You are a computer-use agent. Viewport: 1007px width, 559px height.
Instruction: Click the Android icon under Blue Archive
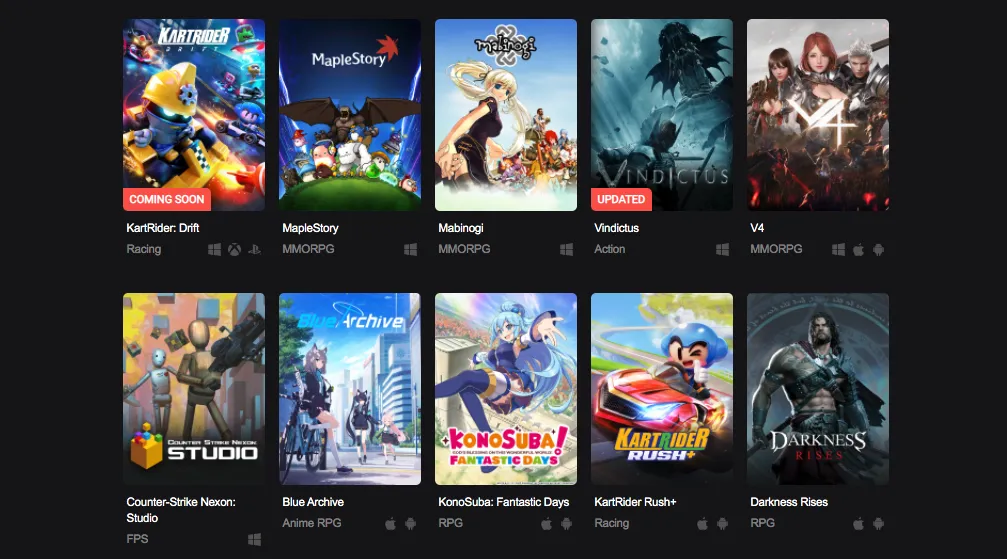tap(410, 524)
